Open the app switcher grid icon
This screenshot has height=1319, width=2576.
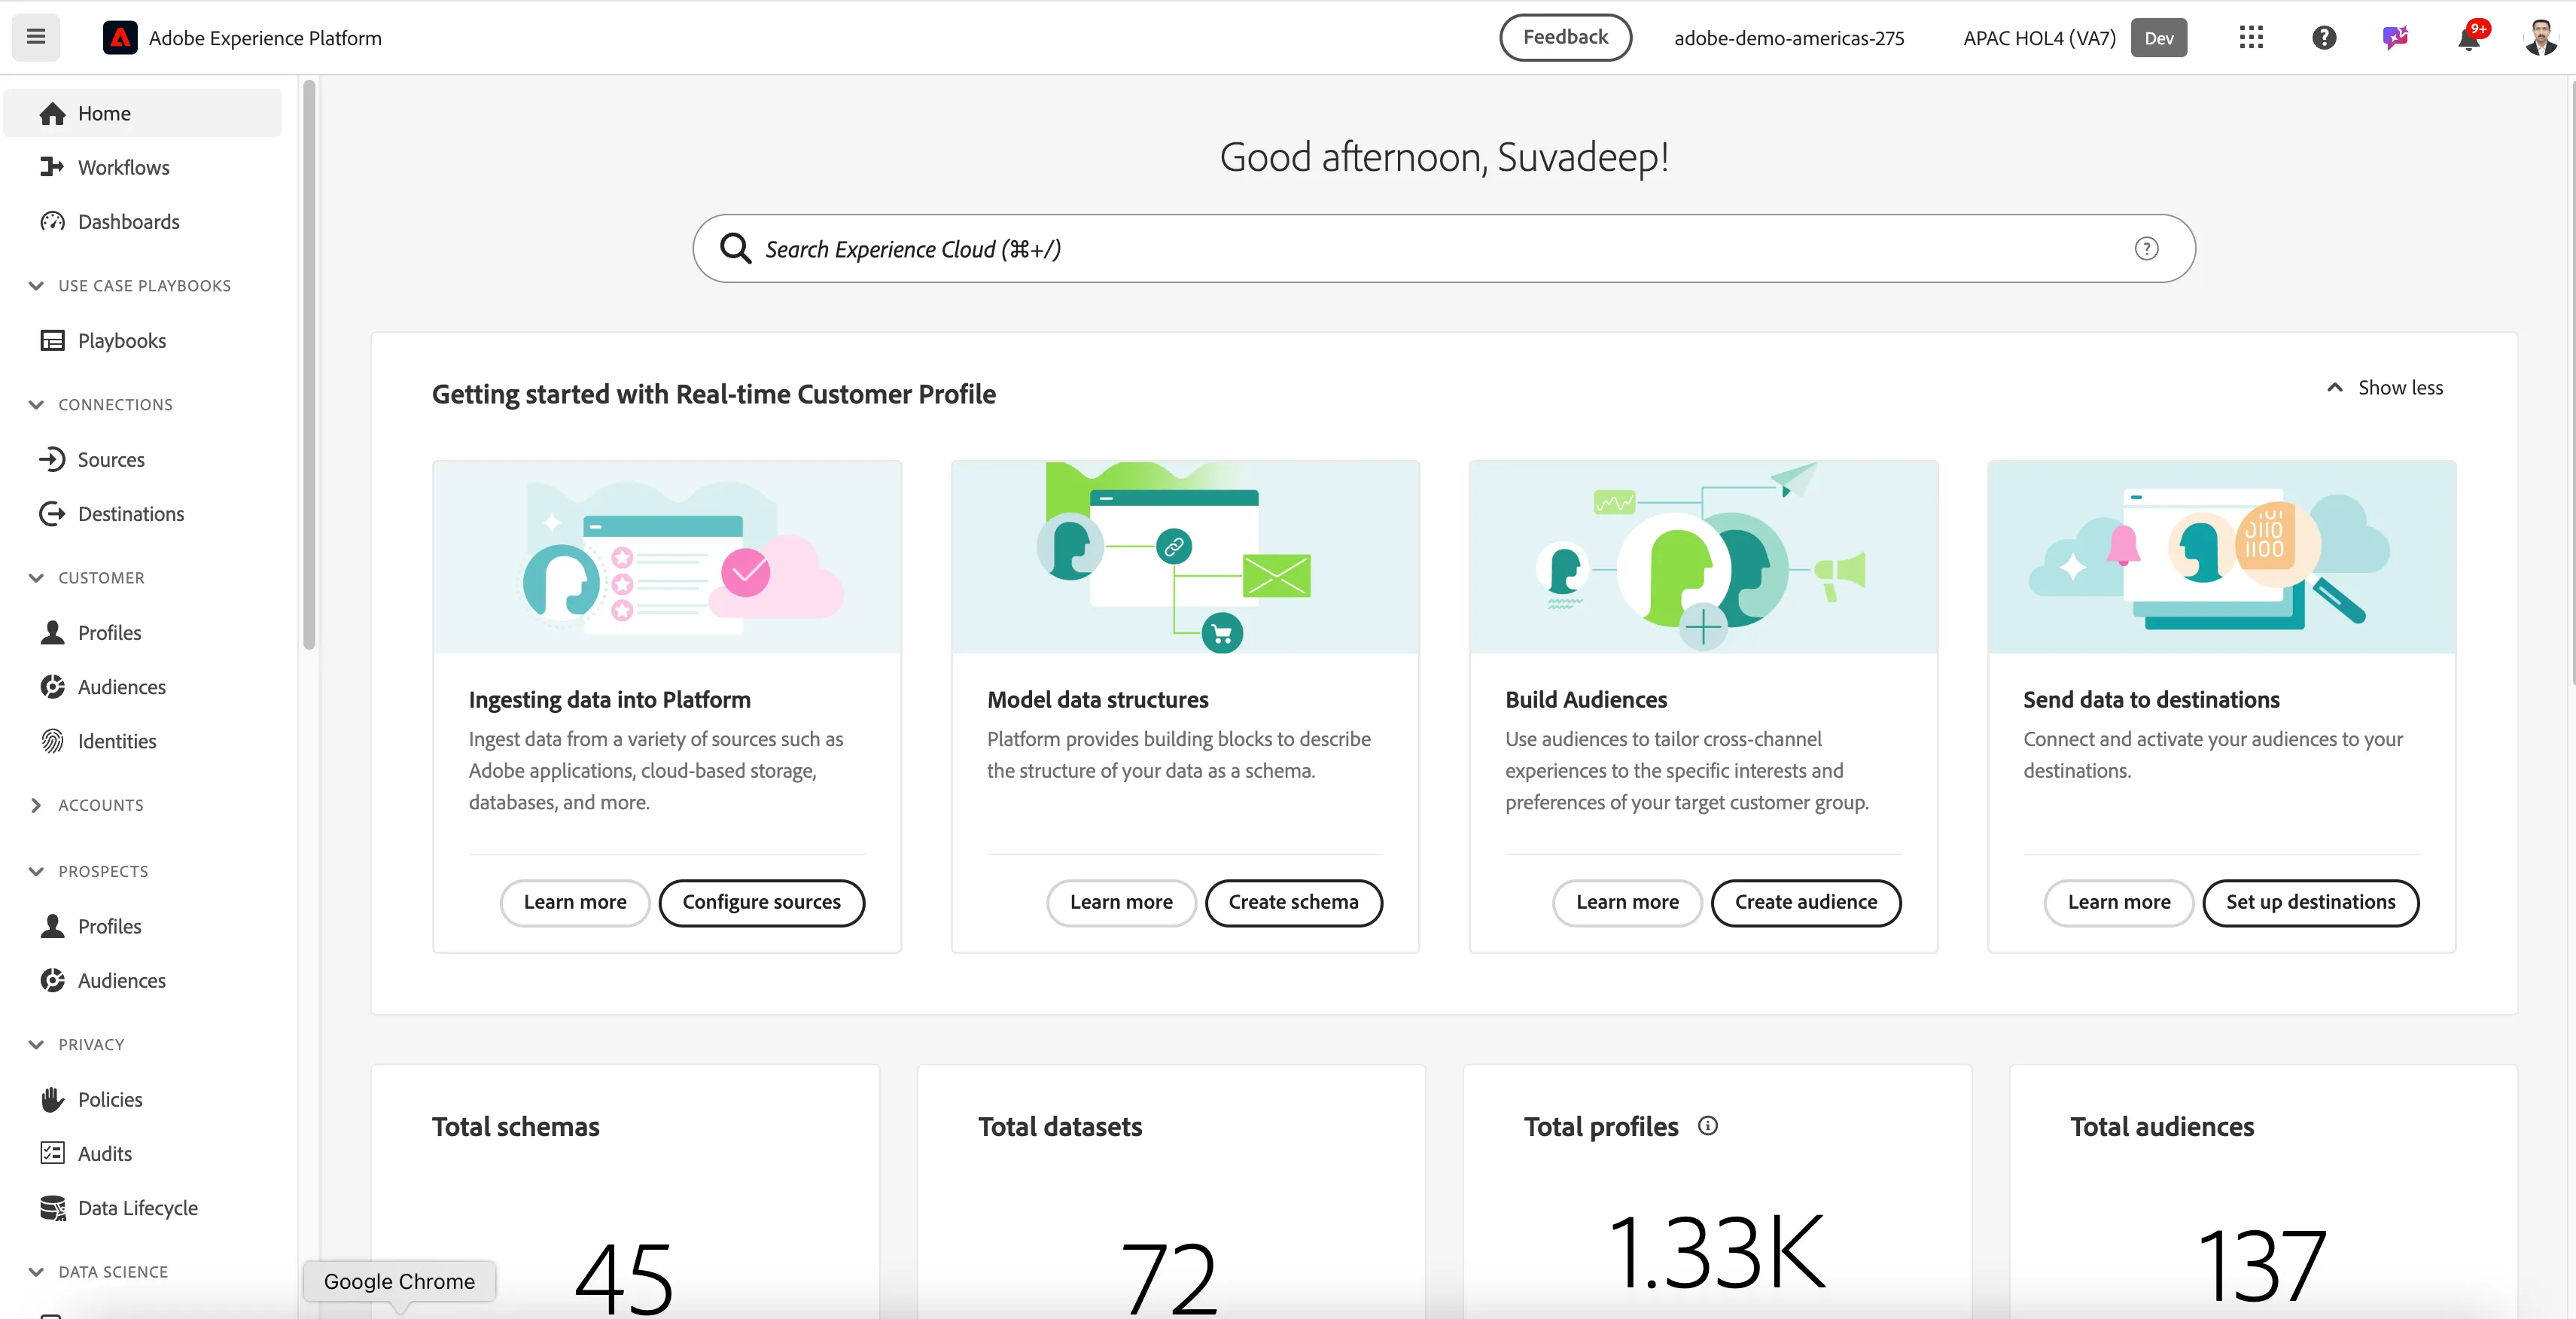click(x=2251, y=38)
